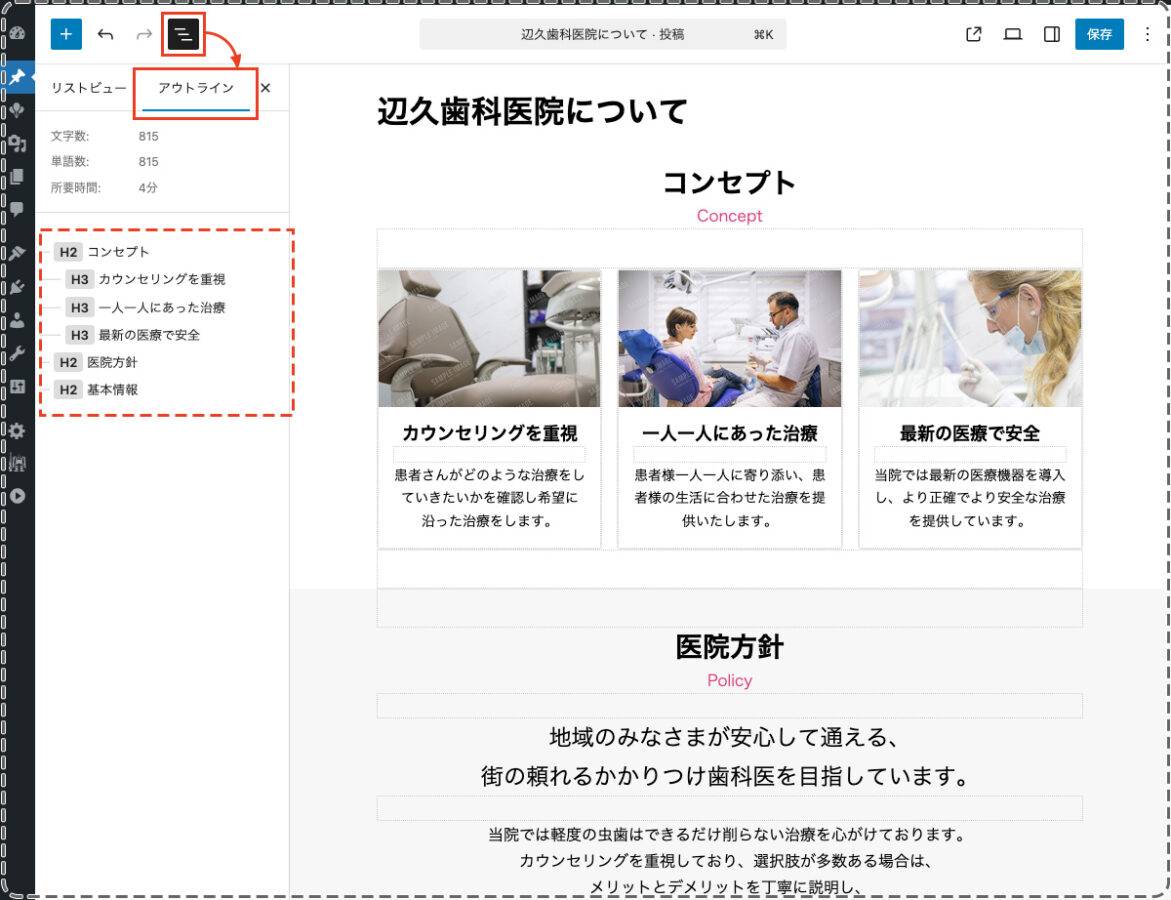Switch to the リストビュー tab
Viewport: 1171px width, 900px height.
coord(89,88)
